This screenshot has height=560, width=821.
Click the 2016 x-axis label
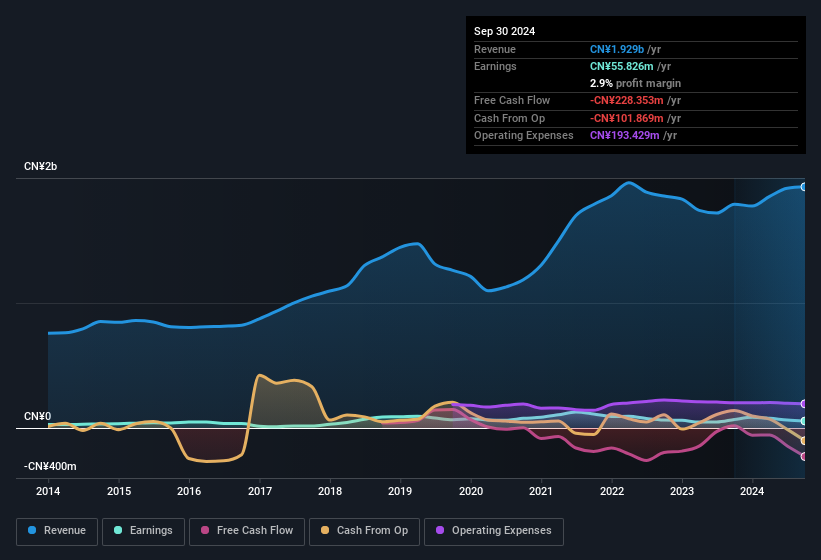[189, 491]
